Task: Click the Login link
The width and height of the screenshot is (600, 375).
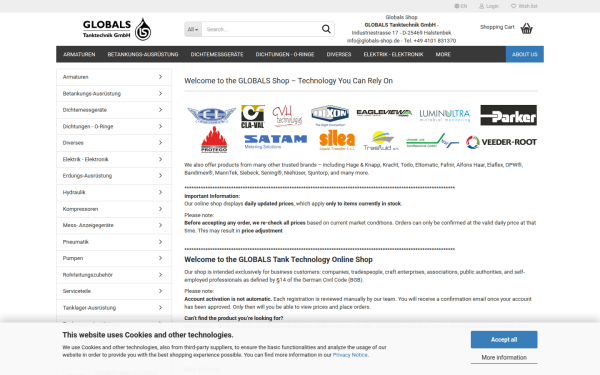Action: click(492, 6)
